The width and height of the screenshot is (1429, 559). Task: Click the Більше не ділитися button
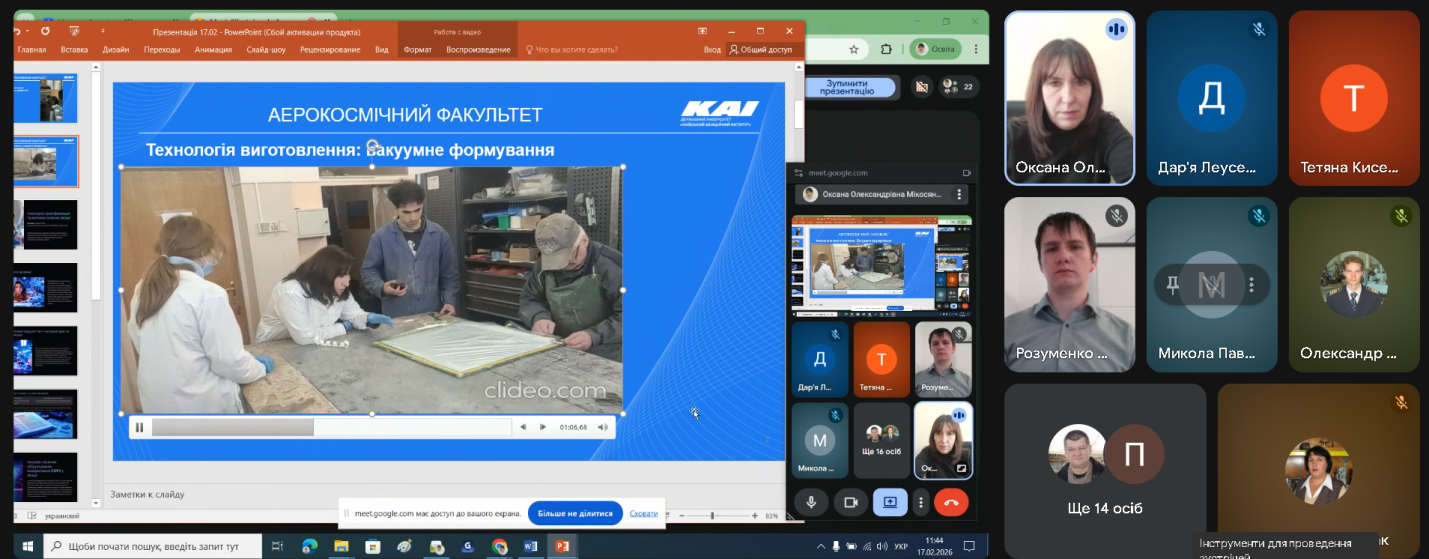(575, 513)
